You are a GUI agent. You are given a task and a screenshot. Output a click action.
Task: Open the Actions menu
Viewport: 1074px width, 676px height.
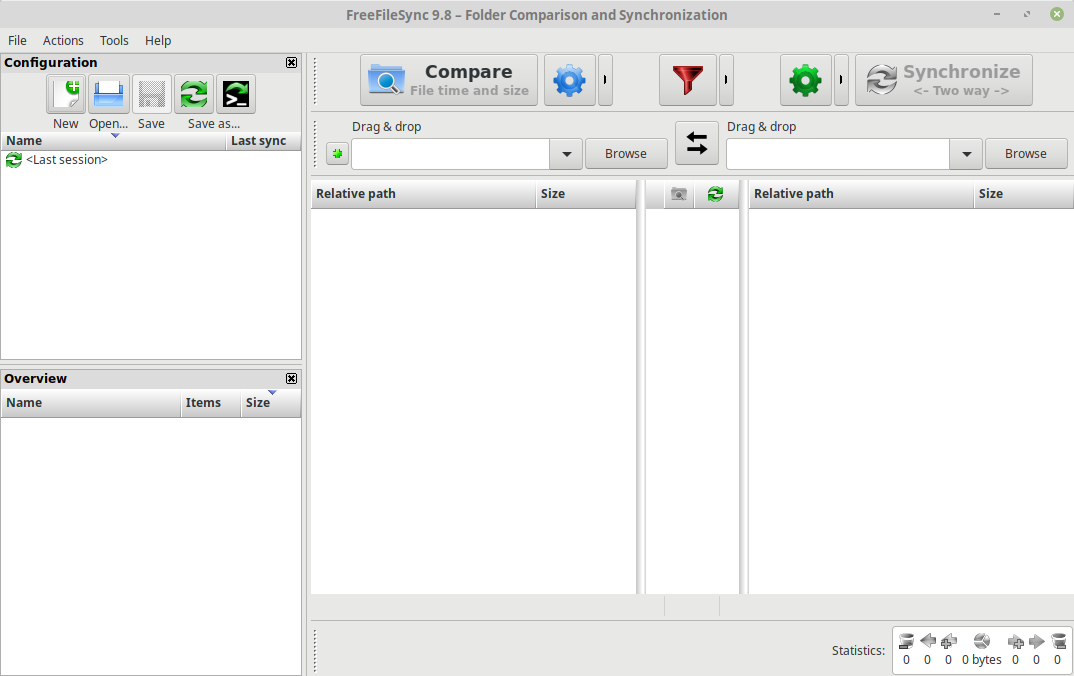[x=63, y=40]
